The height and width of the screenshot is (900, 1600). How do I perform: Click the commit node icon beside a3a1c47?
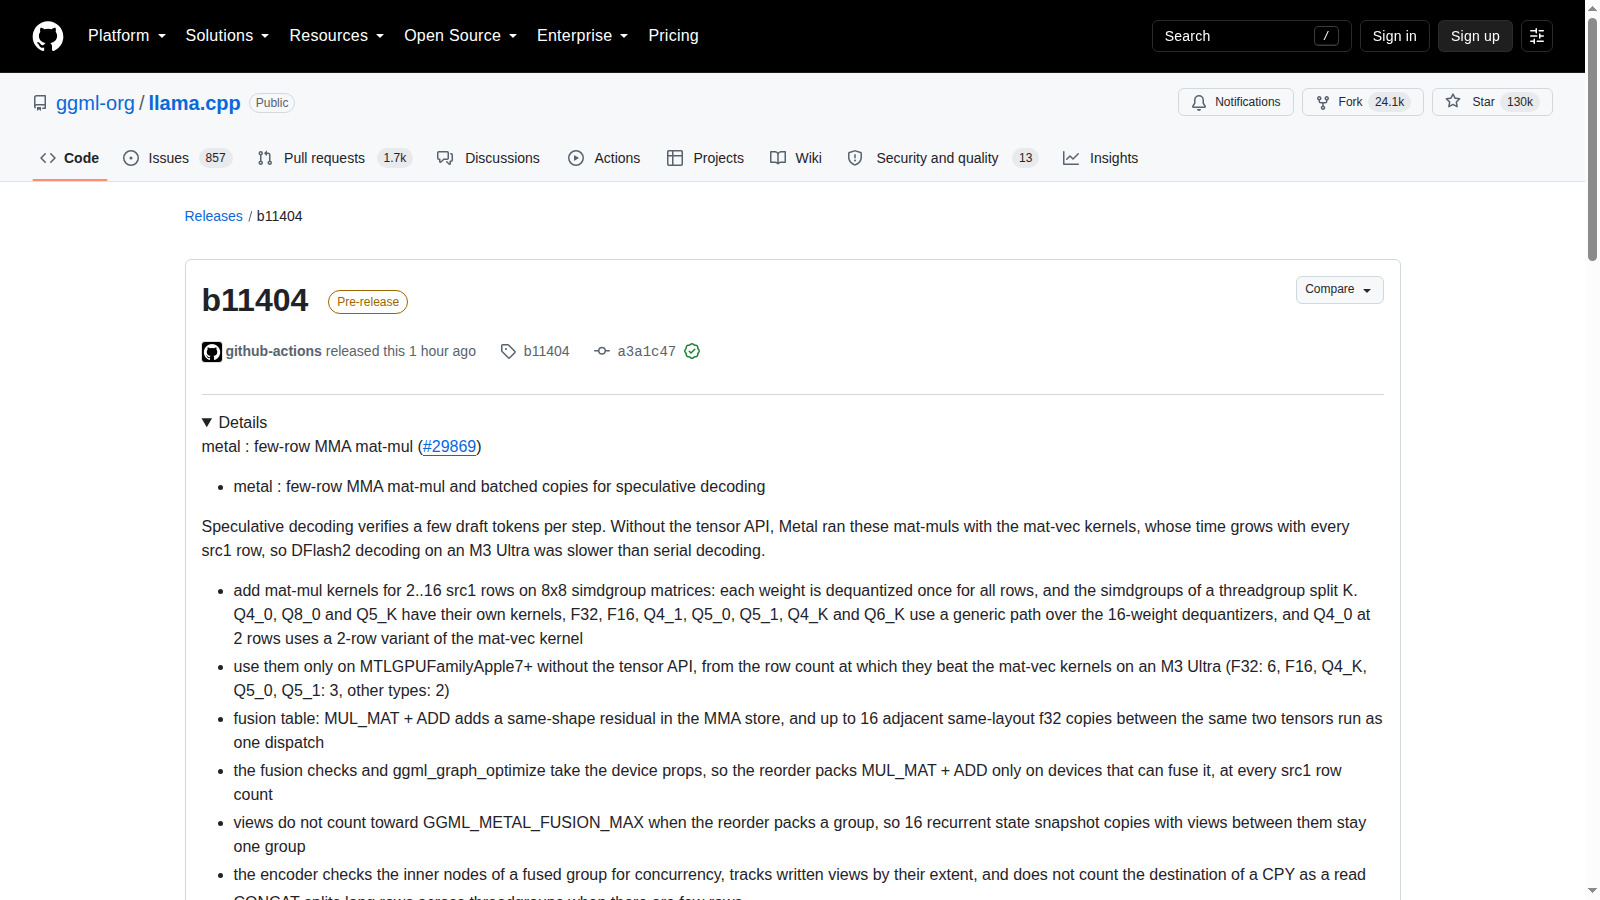602,351
